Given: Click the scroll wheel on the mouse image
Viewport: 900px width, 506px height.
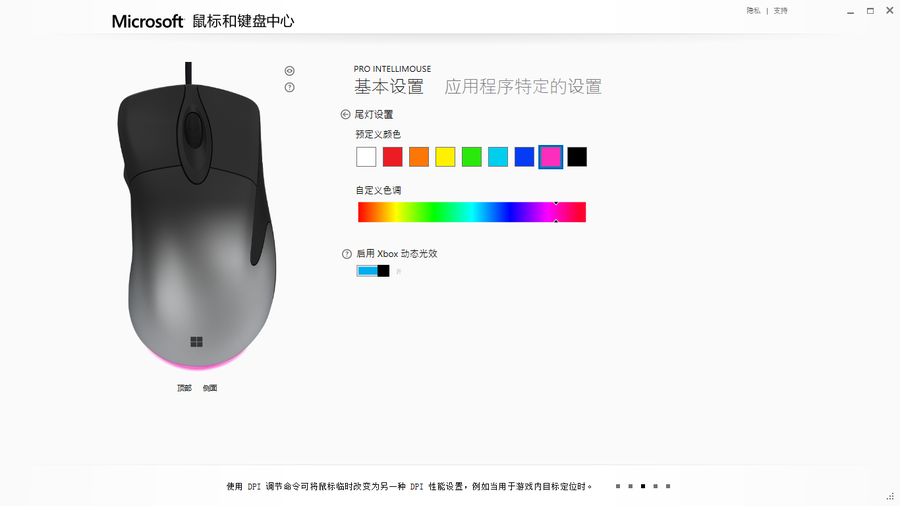Looking at the screenshot, I should pyautogui.click(x=193, y=130).
